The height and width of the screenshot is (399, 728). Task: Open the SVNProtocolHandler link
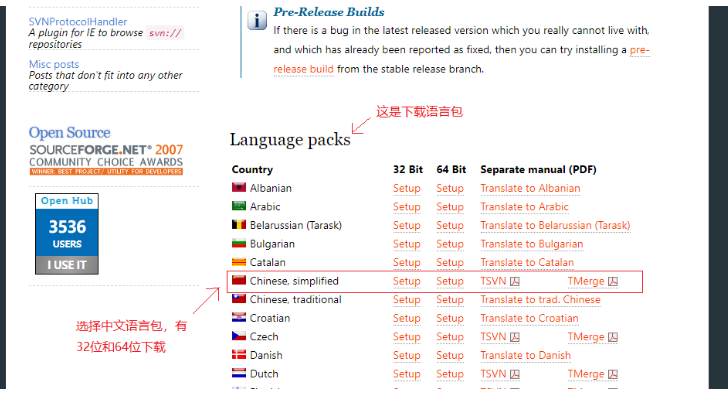(78, 21)
